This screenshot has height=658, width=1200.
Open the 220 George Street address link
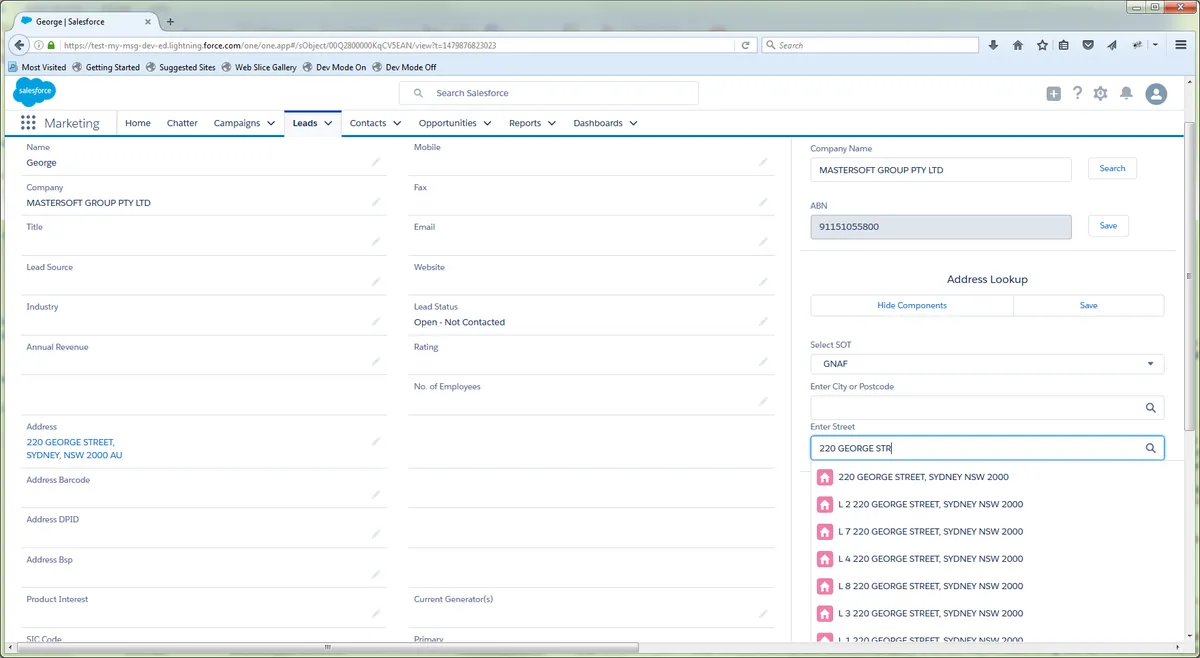tap(75, 448)
